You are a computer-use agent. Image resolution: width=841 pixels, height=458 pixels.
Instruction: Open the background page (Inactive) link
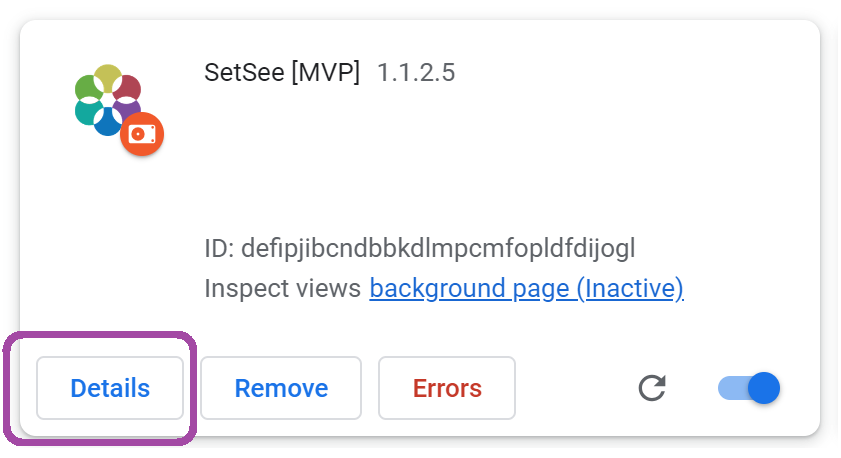526,289
